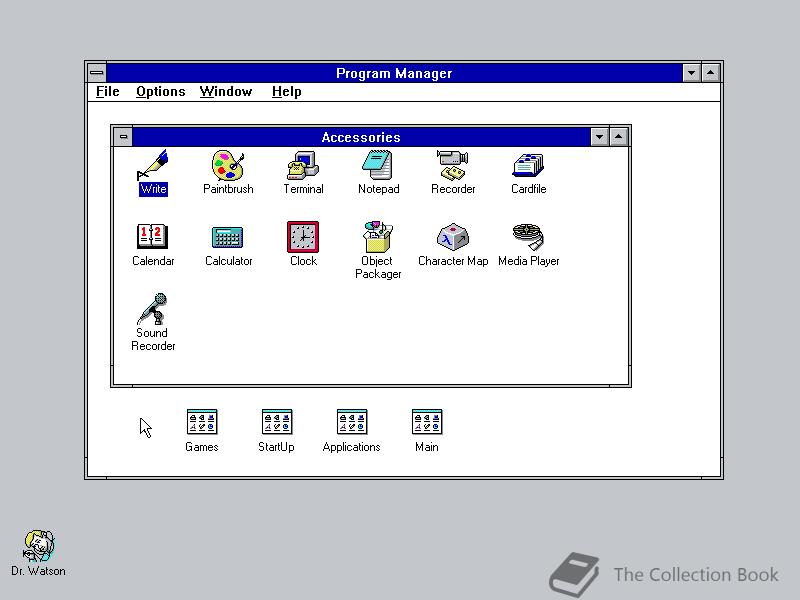Click the Character Map icon

pyautogui.click(x=453, y=237)
